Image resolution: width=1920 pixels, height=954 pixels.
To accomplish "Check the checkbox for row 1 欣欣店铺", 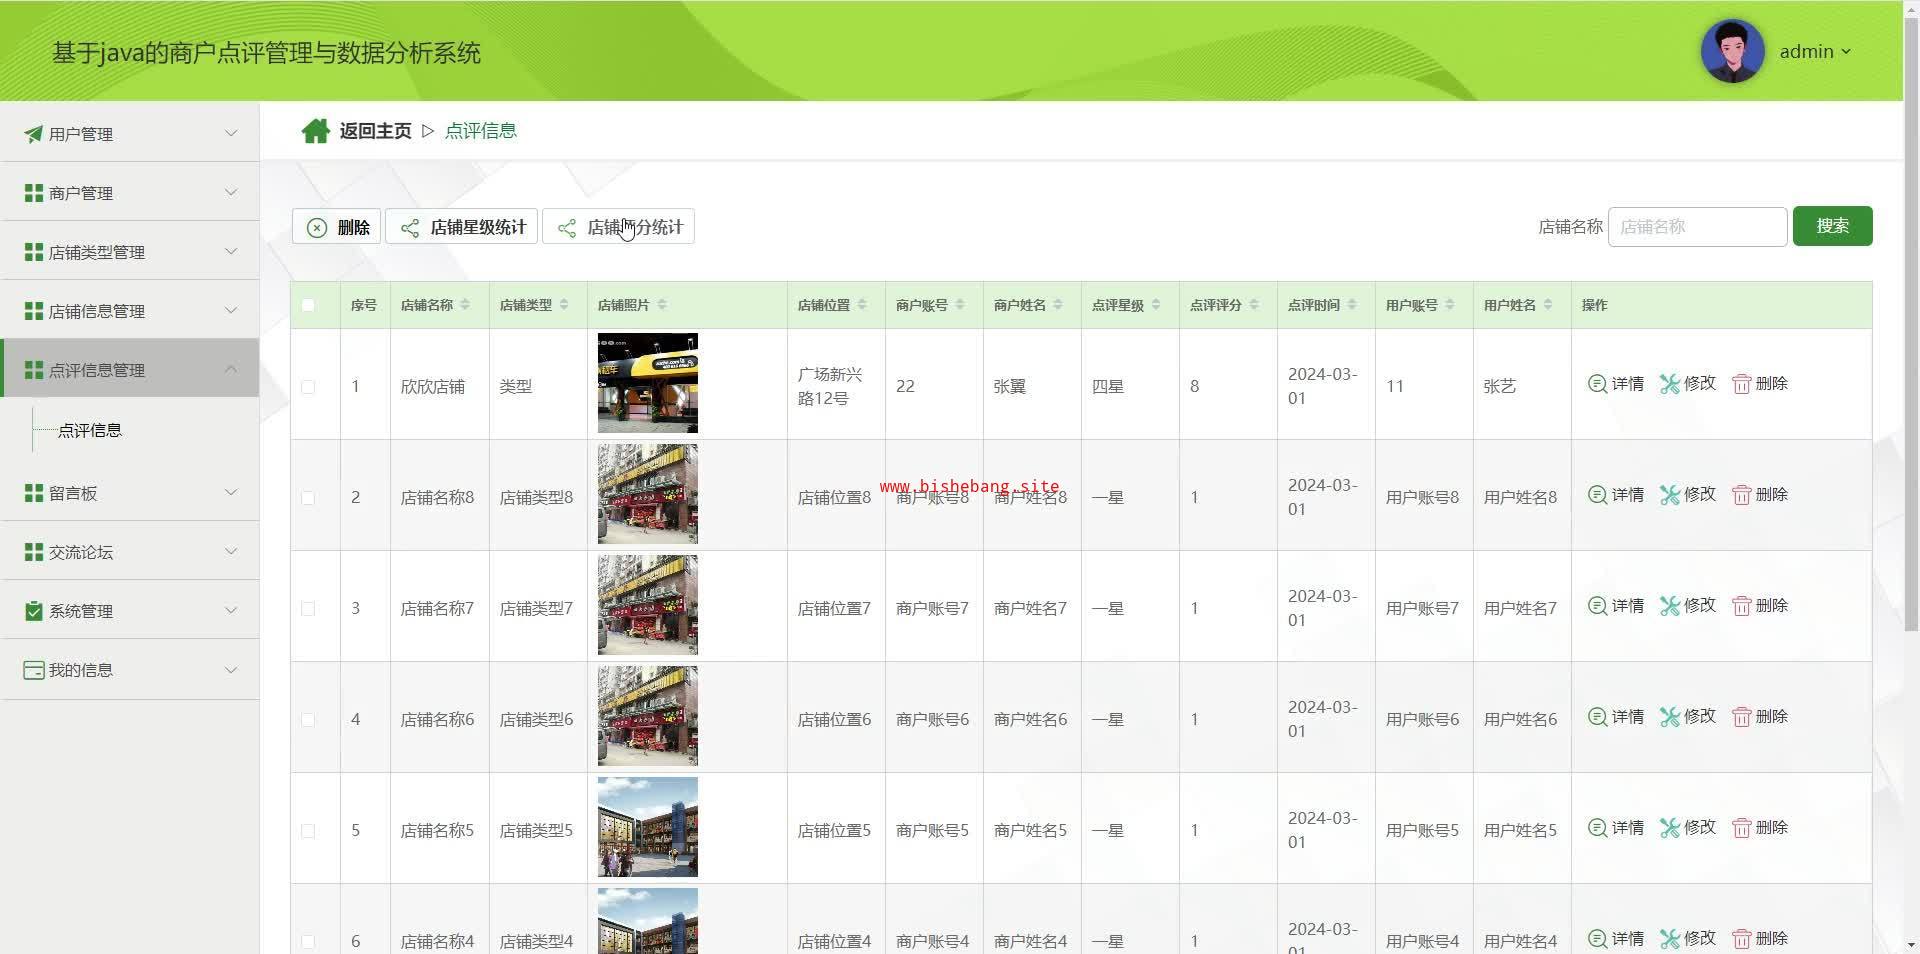I will 308,387.
